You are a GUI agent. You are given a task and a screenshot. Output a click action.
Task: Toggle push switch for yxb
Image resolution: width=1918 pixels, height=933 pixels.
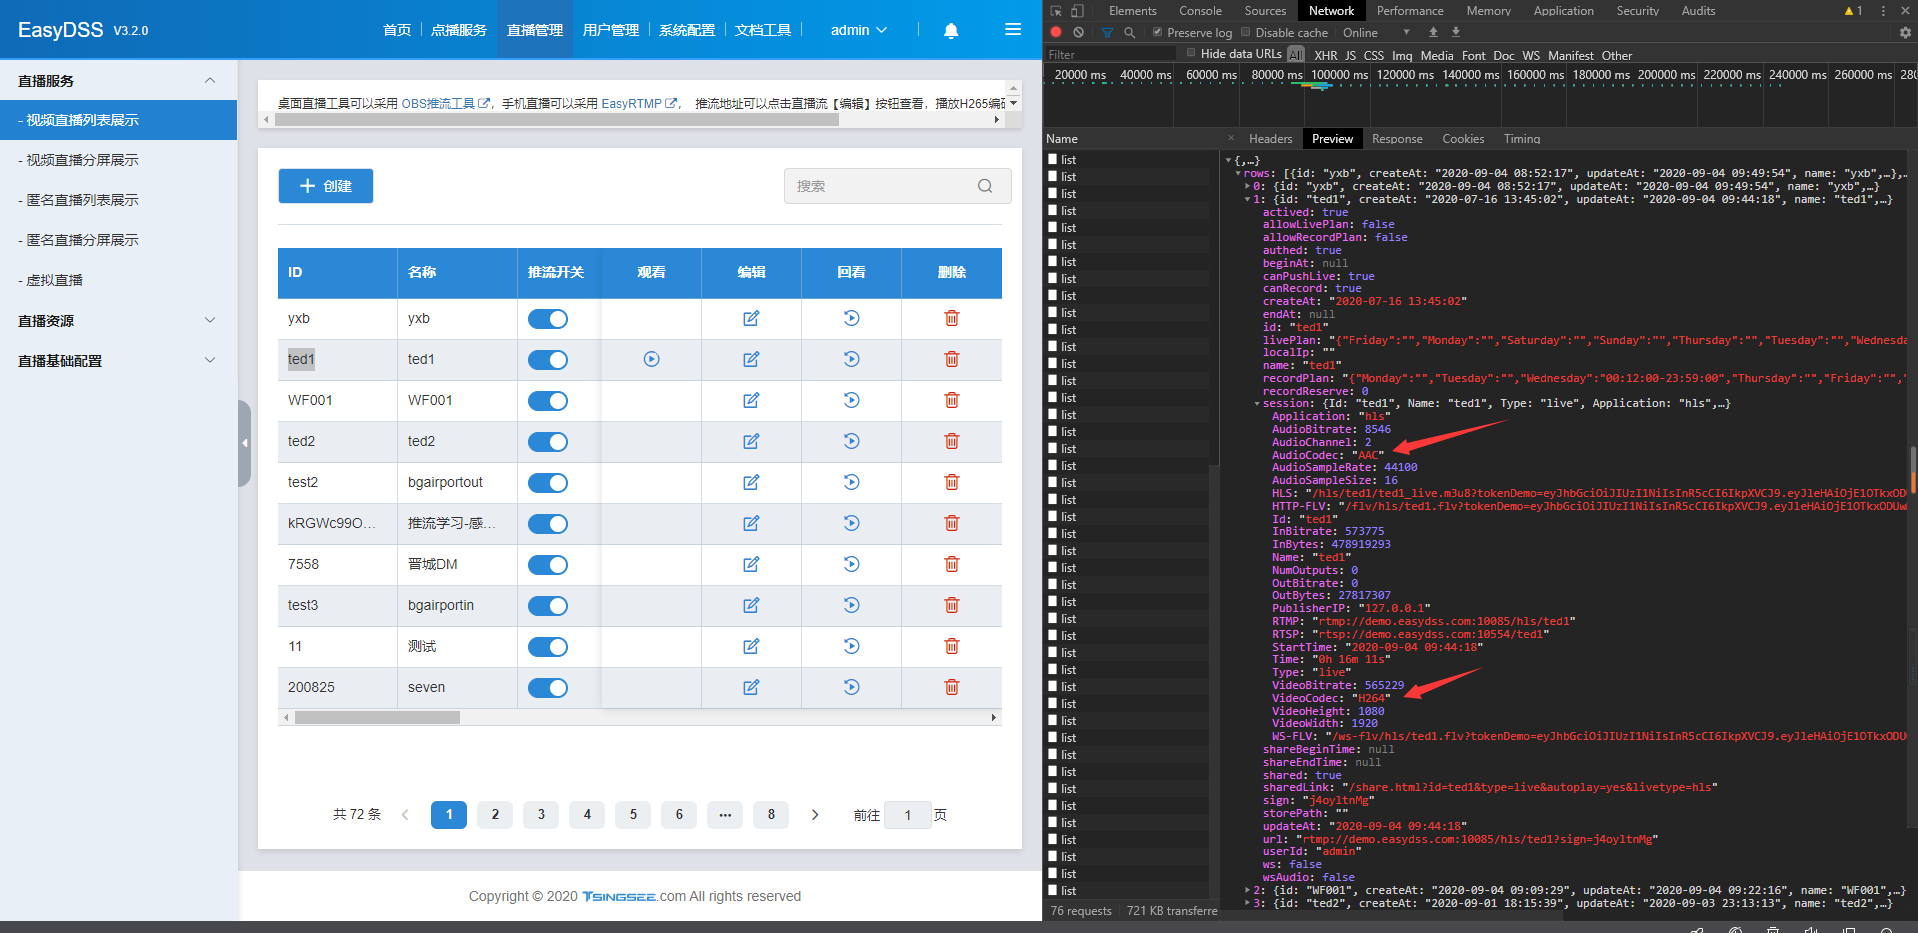548,318
